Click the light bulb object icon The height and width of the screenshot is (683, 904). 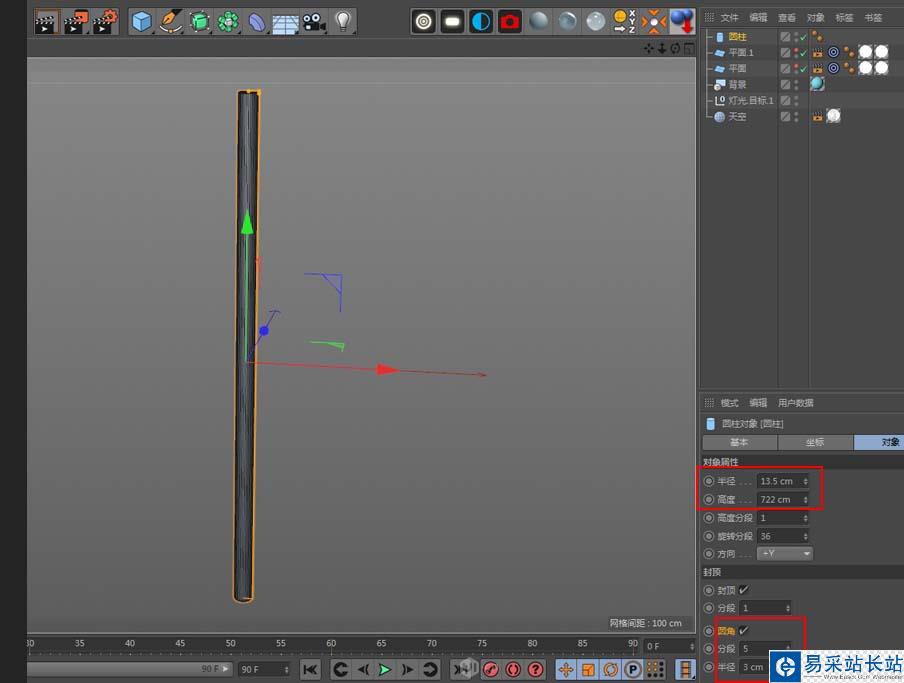click(x=343, y=21)
